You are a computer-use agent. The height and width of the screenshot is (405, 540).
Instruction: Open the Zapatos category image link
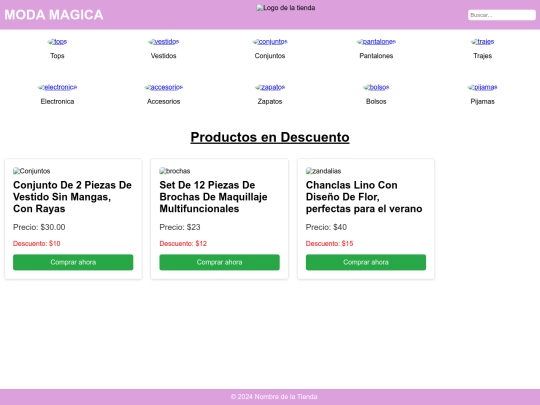(270, 87)
